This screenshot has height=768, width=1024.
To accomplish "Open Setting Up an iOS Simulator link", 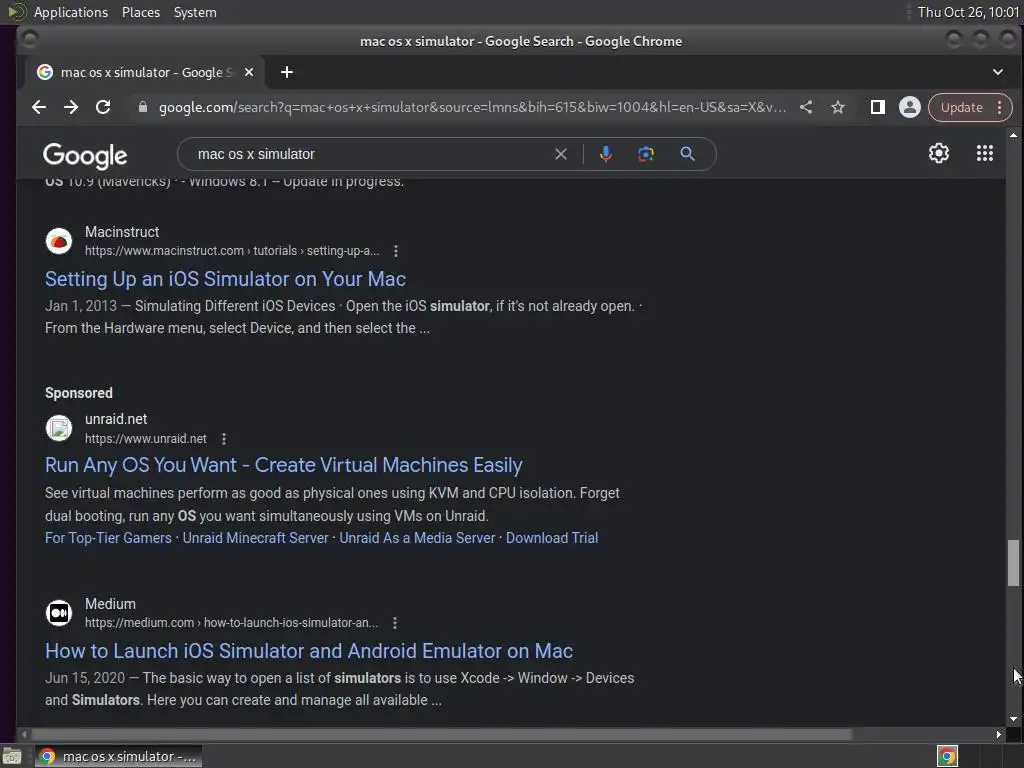I will tap(225, 279).
